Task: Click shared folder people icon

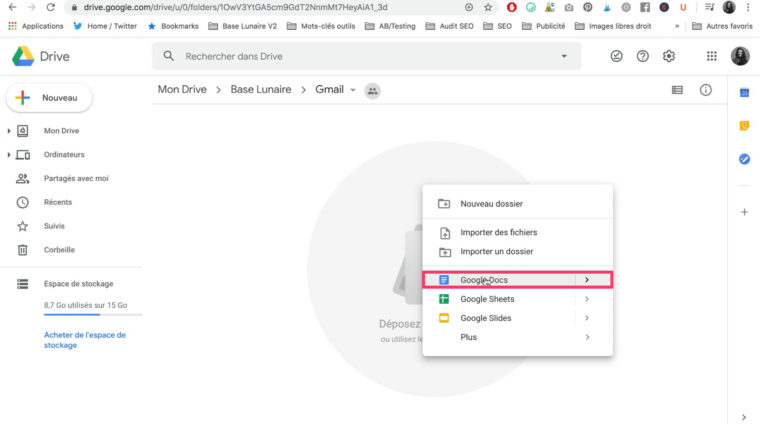Action: pyautogui.click(x=372, y=91)
